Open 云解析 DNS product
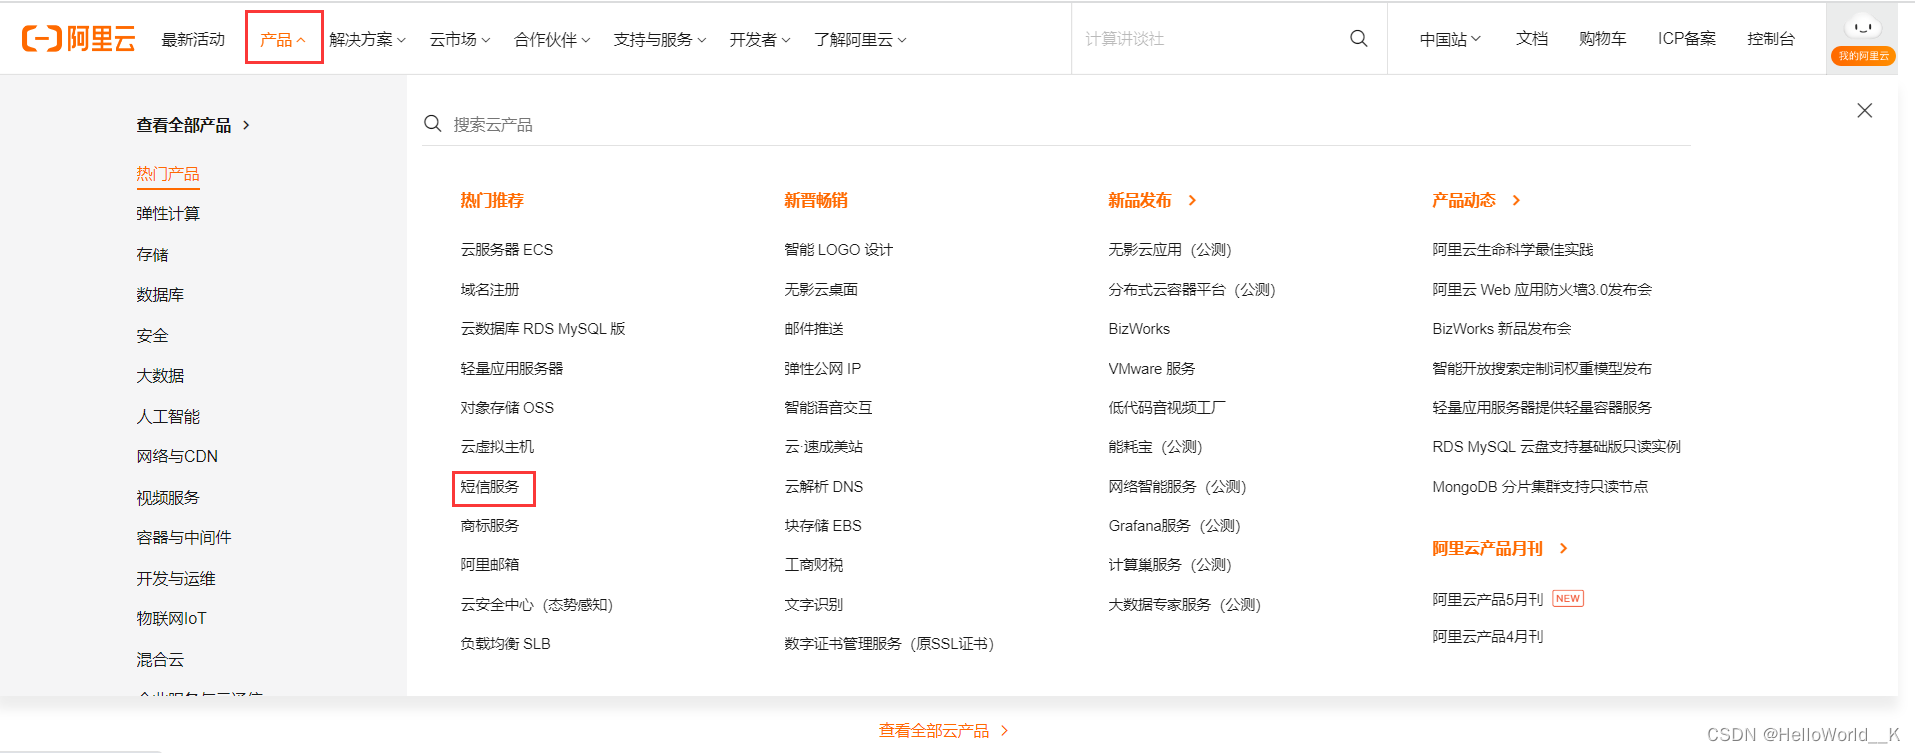Screen dimensions: 1915x753 [x=823, y=487]
